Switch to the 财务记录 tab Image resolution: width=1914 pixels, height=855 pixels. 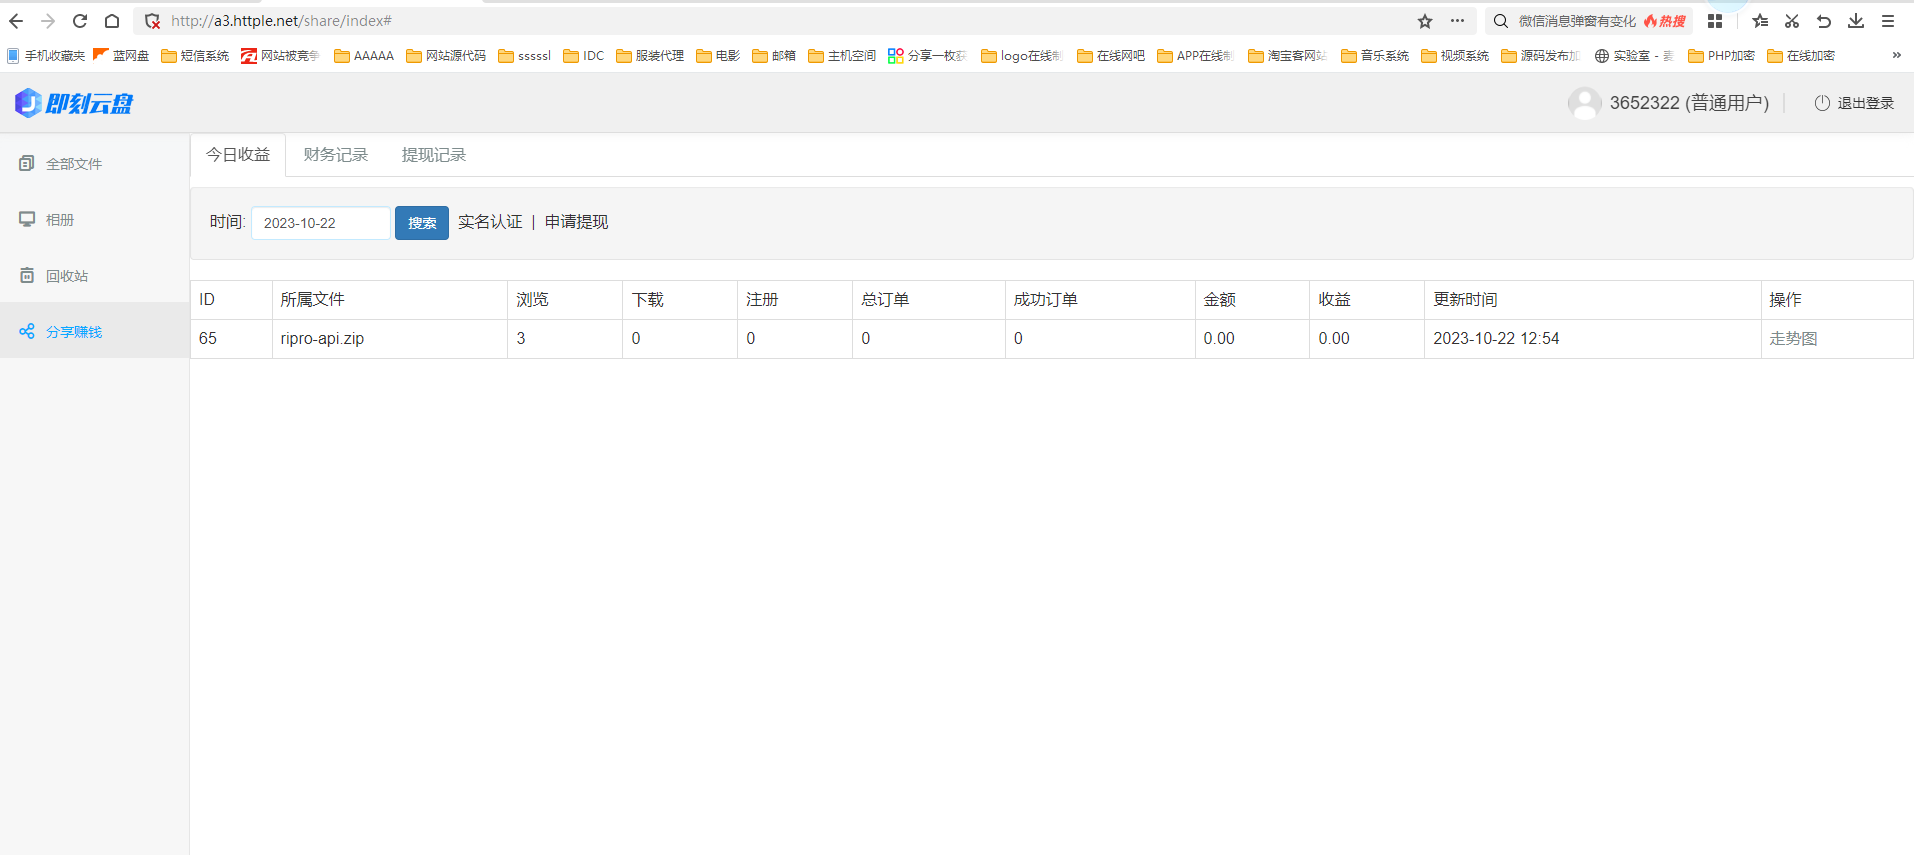pos(336,155)
